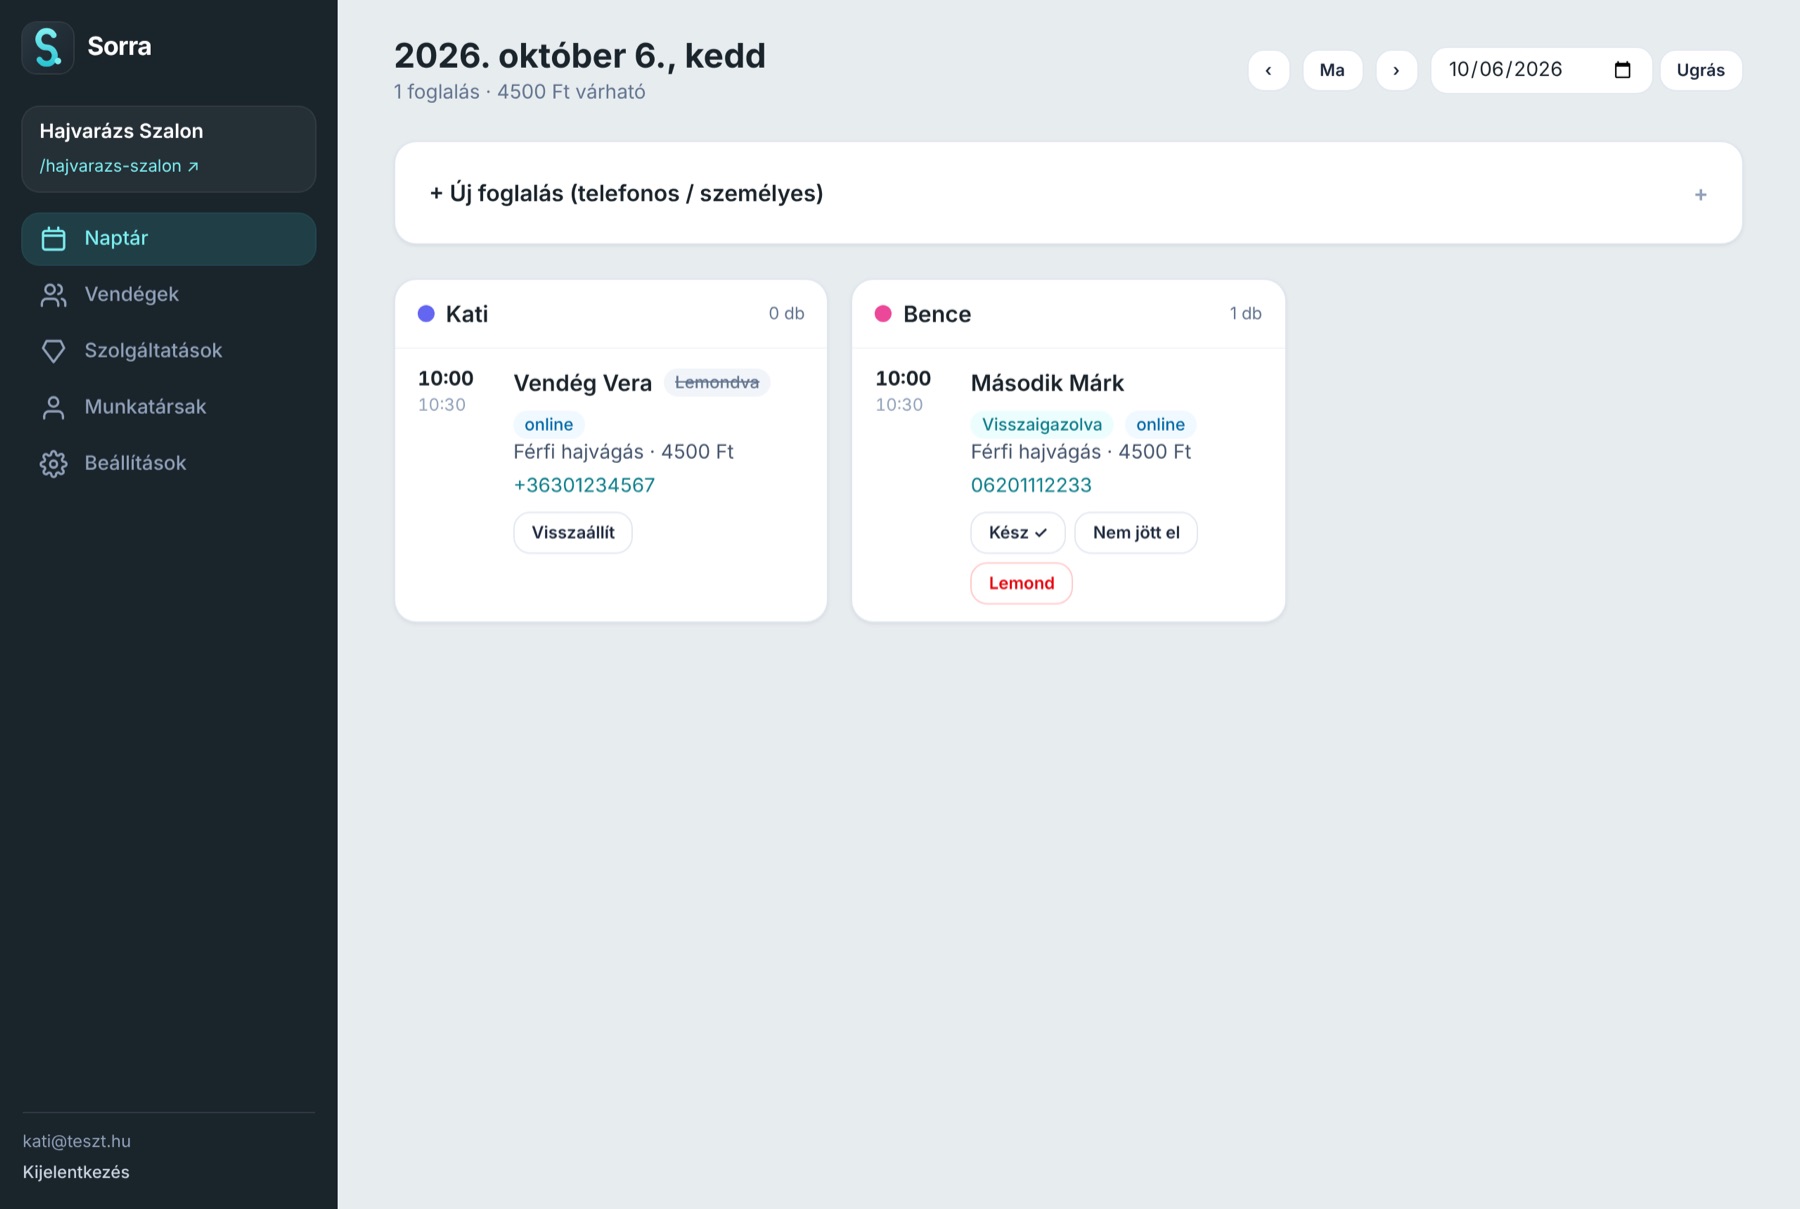
Task: Log out via Kijelentkezés
Action: click(x=76, y=1172)
